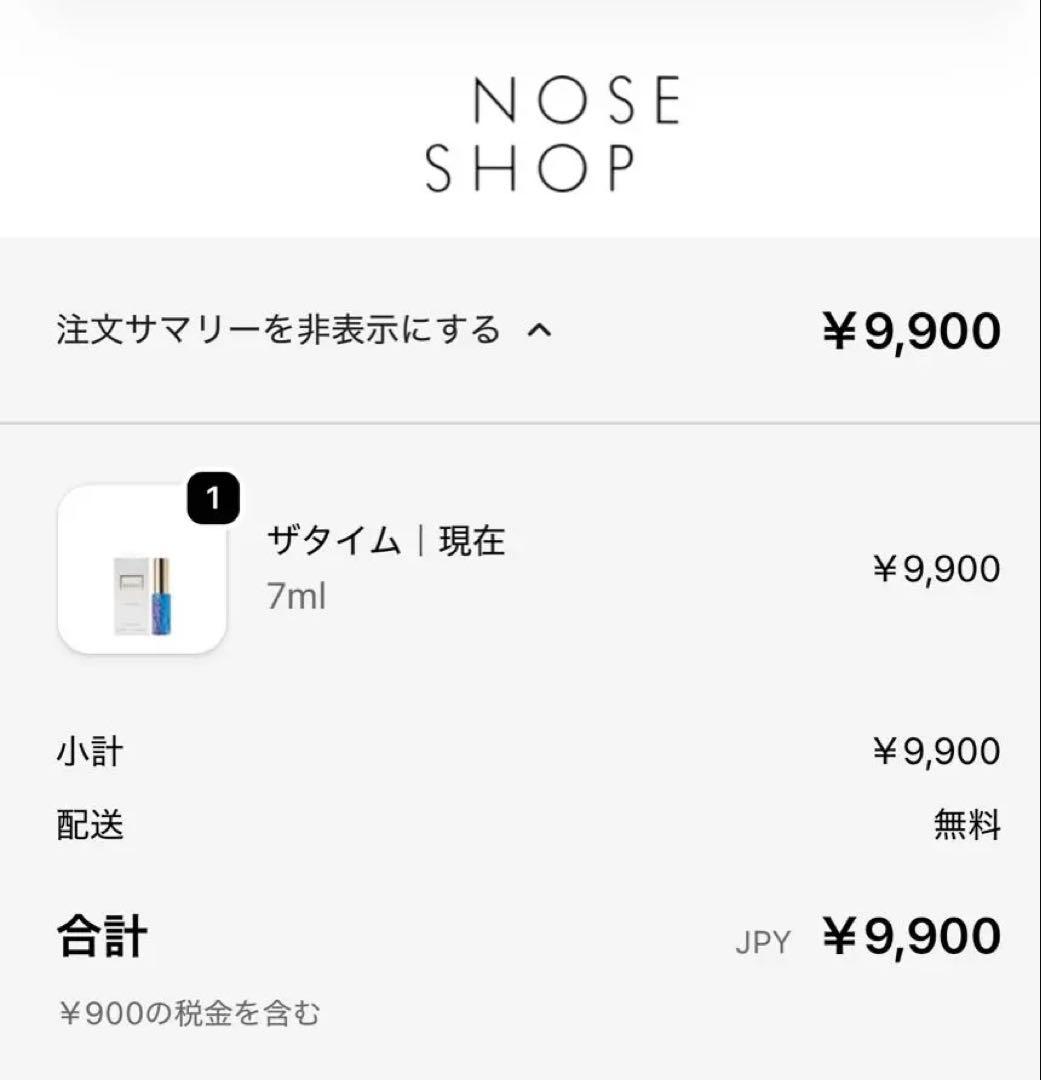Click the 小計 row label
1041x1080 pixels.
86,751
